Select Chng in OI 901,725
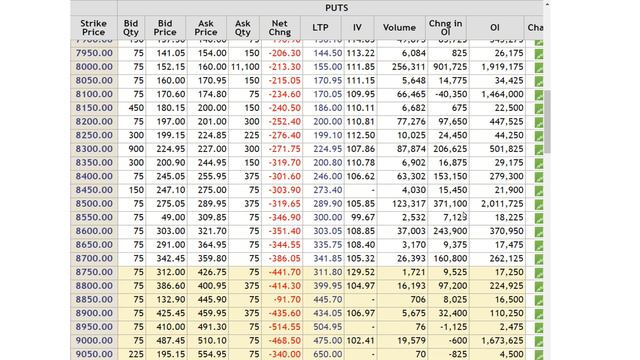 450,67
